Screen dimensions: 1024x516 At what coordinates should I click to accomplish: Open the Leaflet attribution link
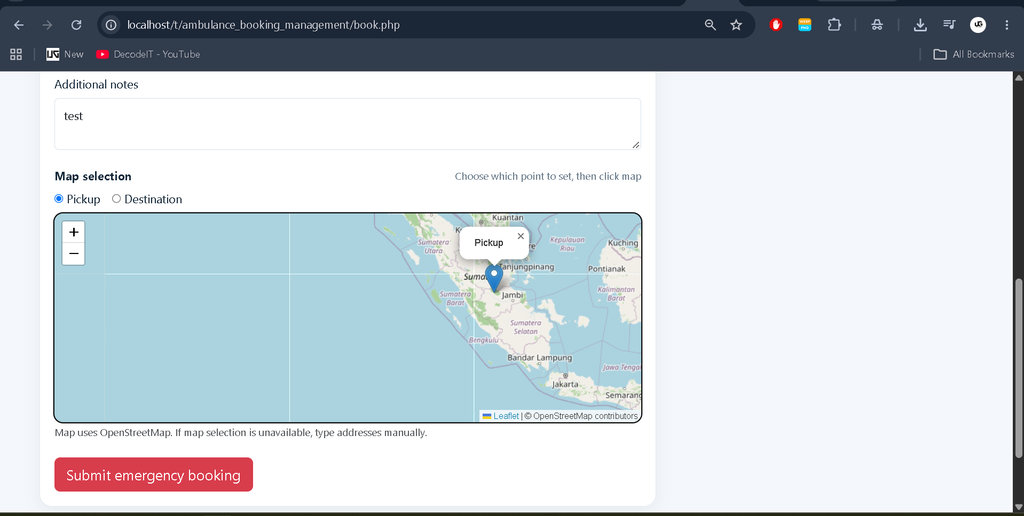(506, 416)
